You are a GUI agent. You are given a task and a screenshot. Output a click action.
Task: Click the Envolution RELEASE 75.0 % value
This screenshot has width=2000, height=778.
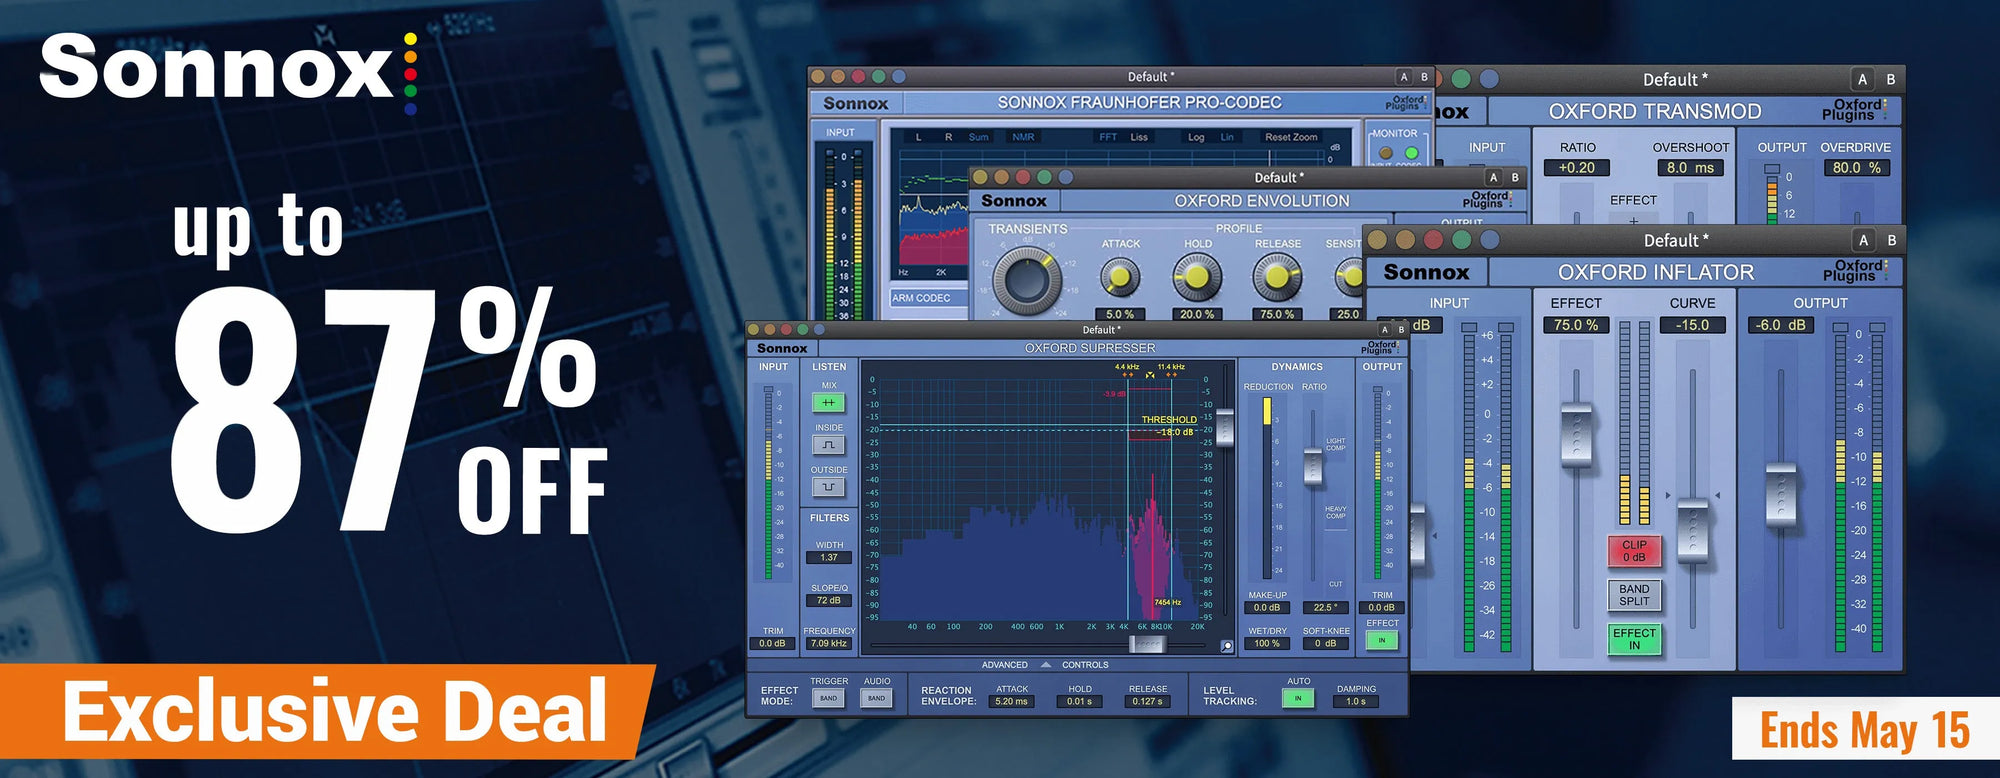point(1277,314)
